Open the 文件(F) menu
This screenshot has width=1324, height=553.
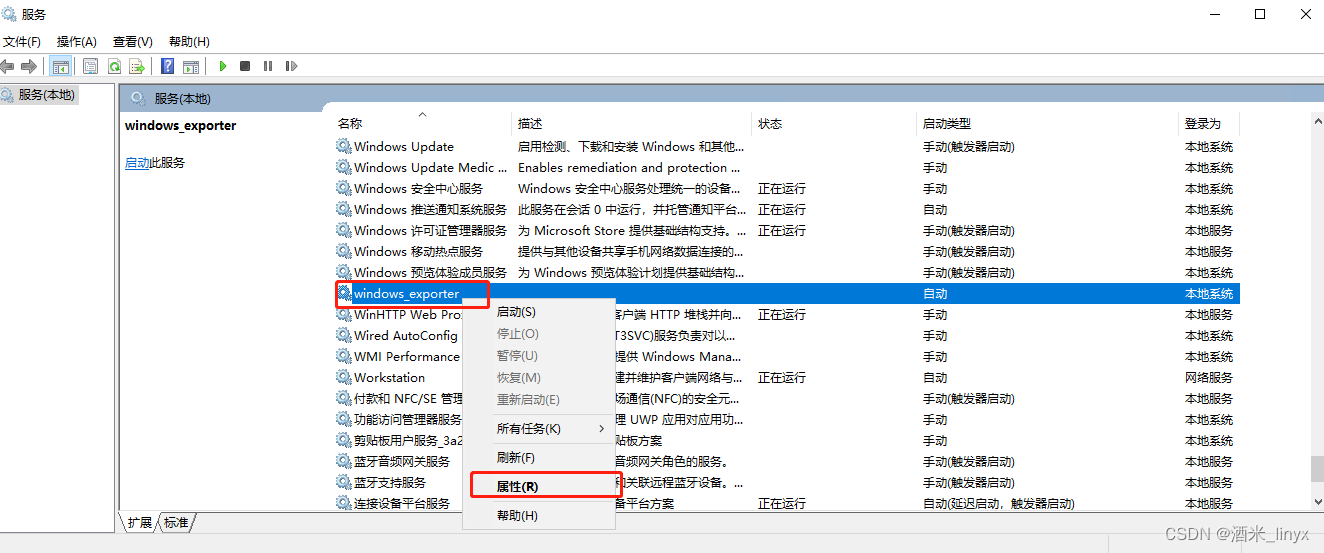pyautogui.click(x=21, y=41)
